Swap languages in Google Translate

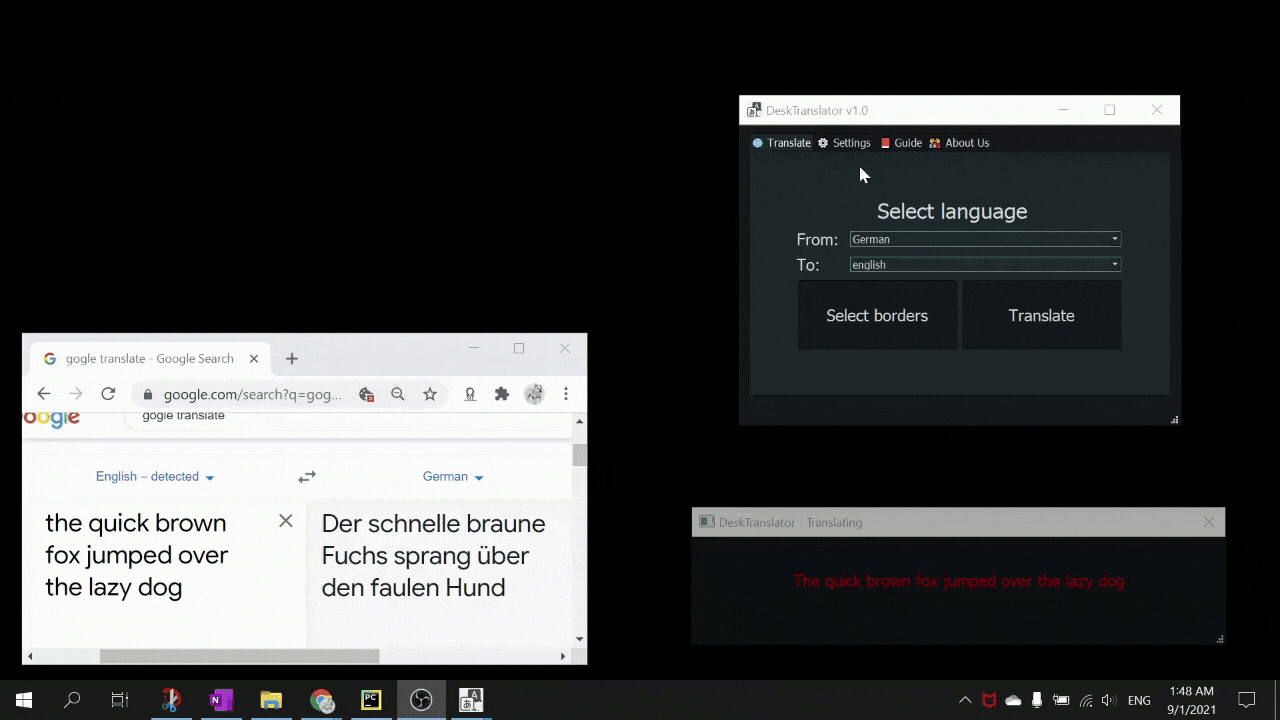click(x=307, y=477)
